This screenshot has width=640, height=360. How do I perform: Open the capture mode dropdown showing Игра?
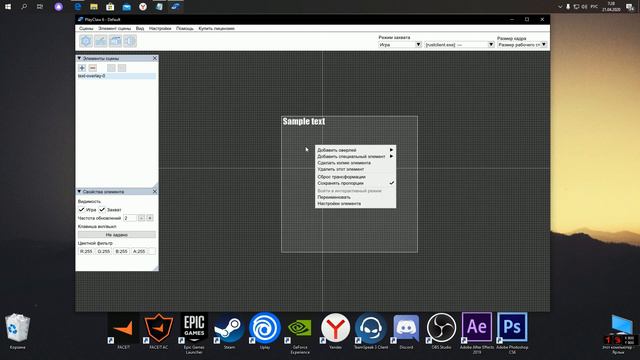(x=400, y=44)
